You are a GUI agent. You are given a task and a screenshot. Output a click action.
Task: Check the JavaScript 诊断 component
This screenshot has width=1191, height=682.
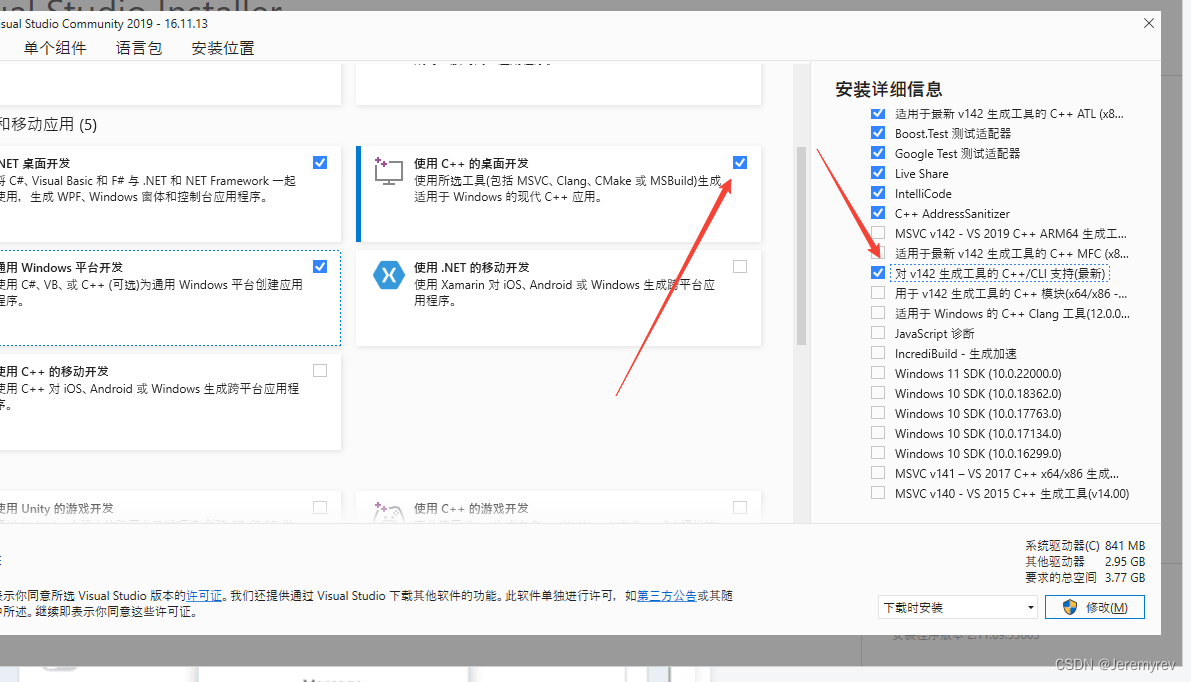(x=878, y=333)
